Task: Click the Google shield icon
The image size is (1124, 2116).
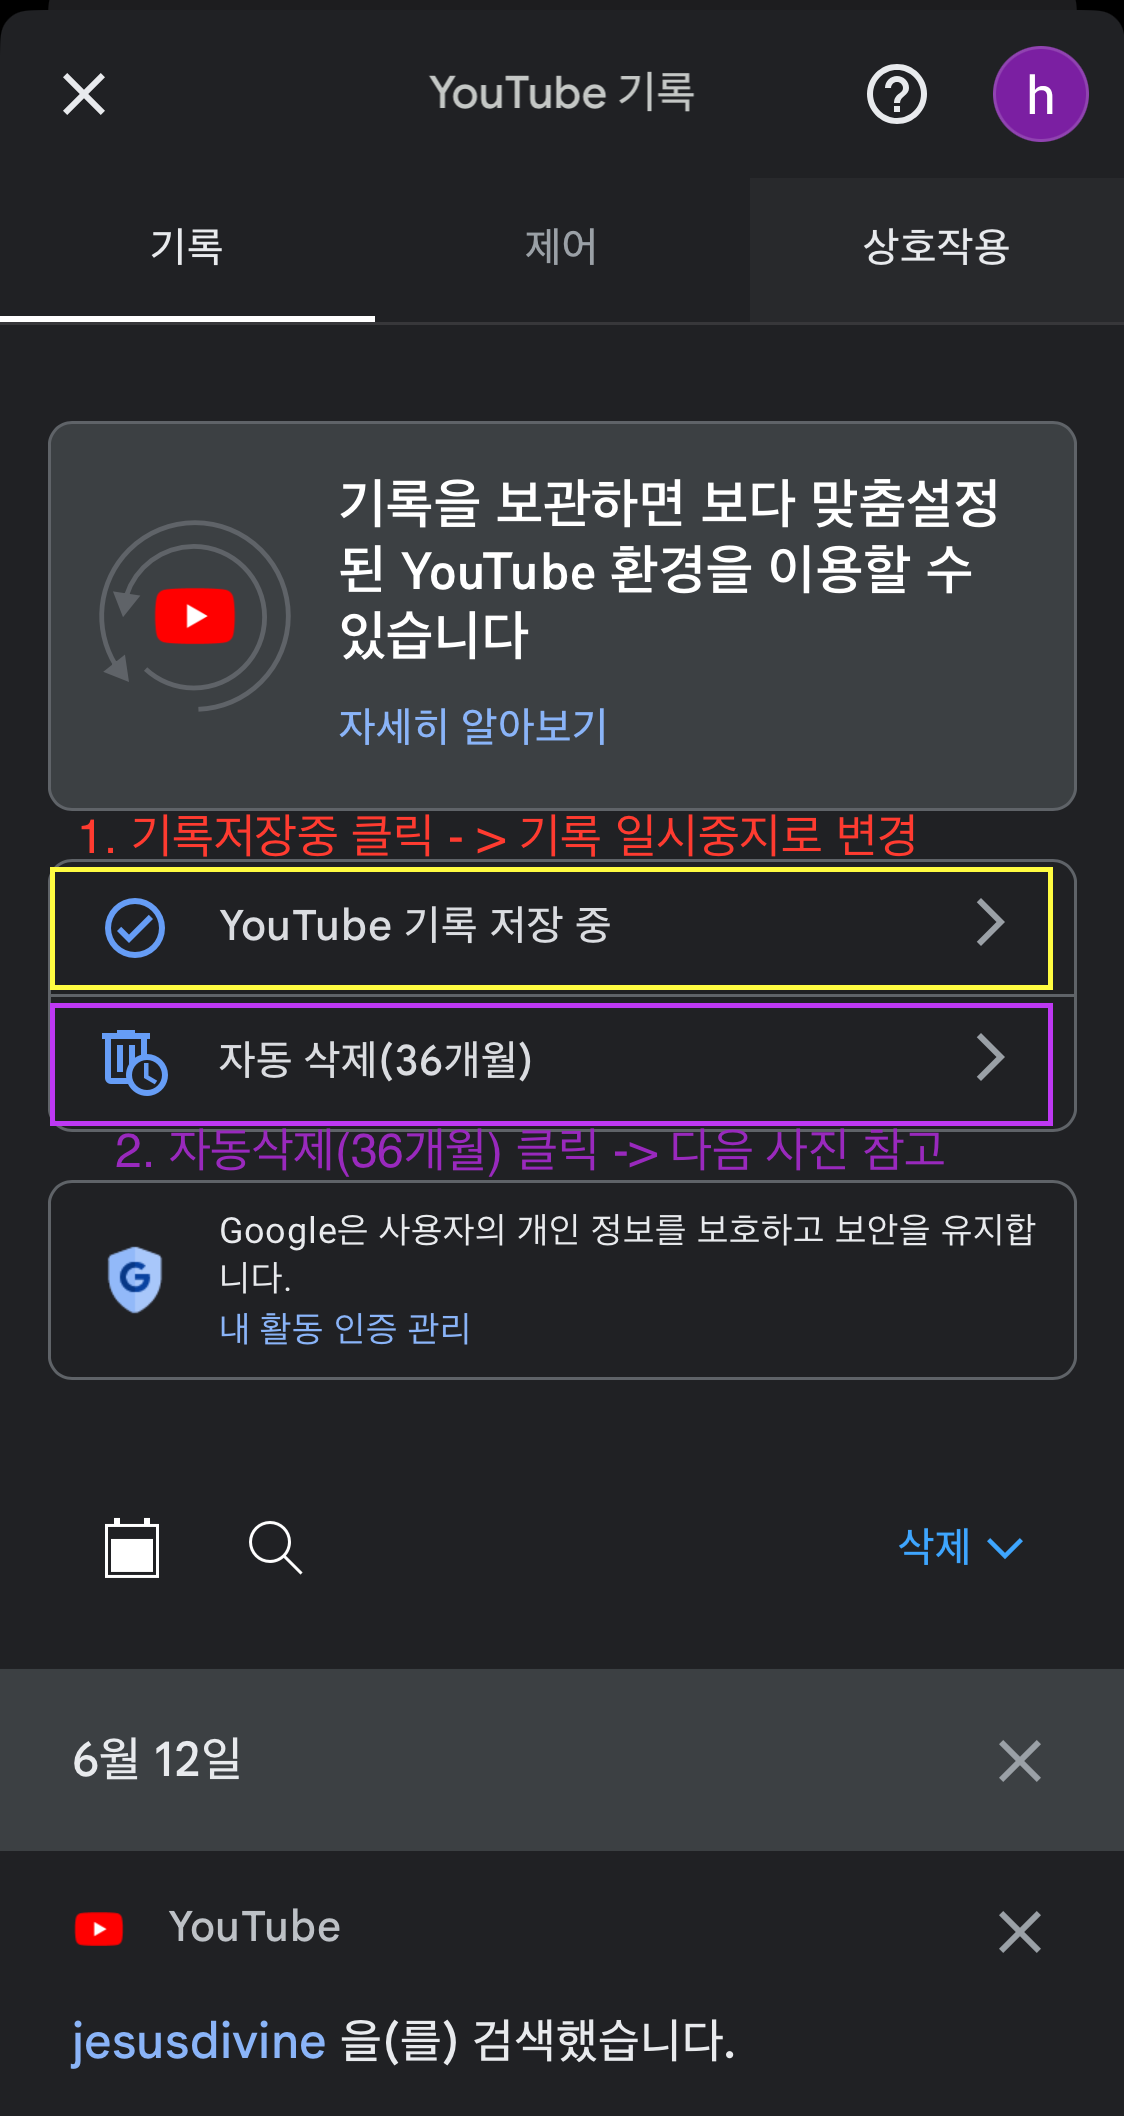Action: click(x=135, y=1279)
